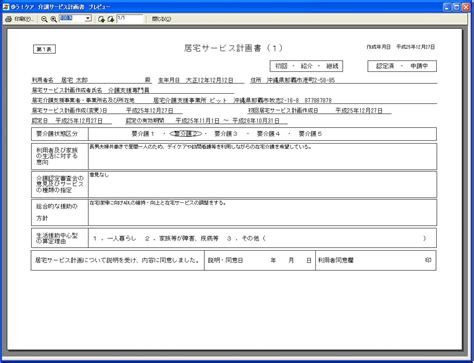The width and height of the screenshot is (474, 363).
Task: Click the 生活援助中心型の算定理由 label cell
Action: point(60,238)
